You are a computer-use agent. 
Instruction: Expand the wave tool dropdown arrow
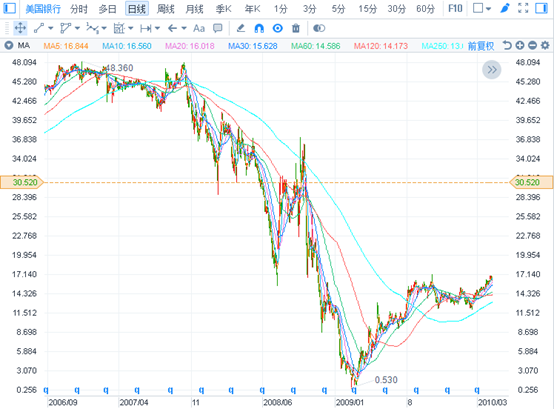(104, 28)
